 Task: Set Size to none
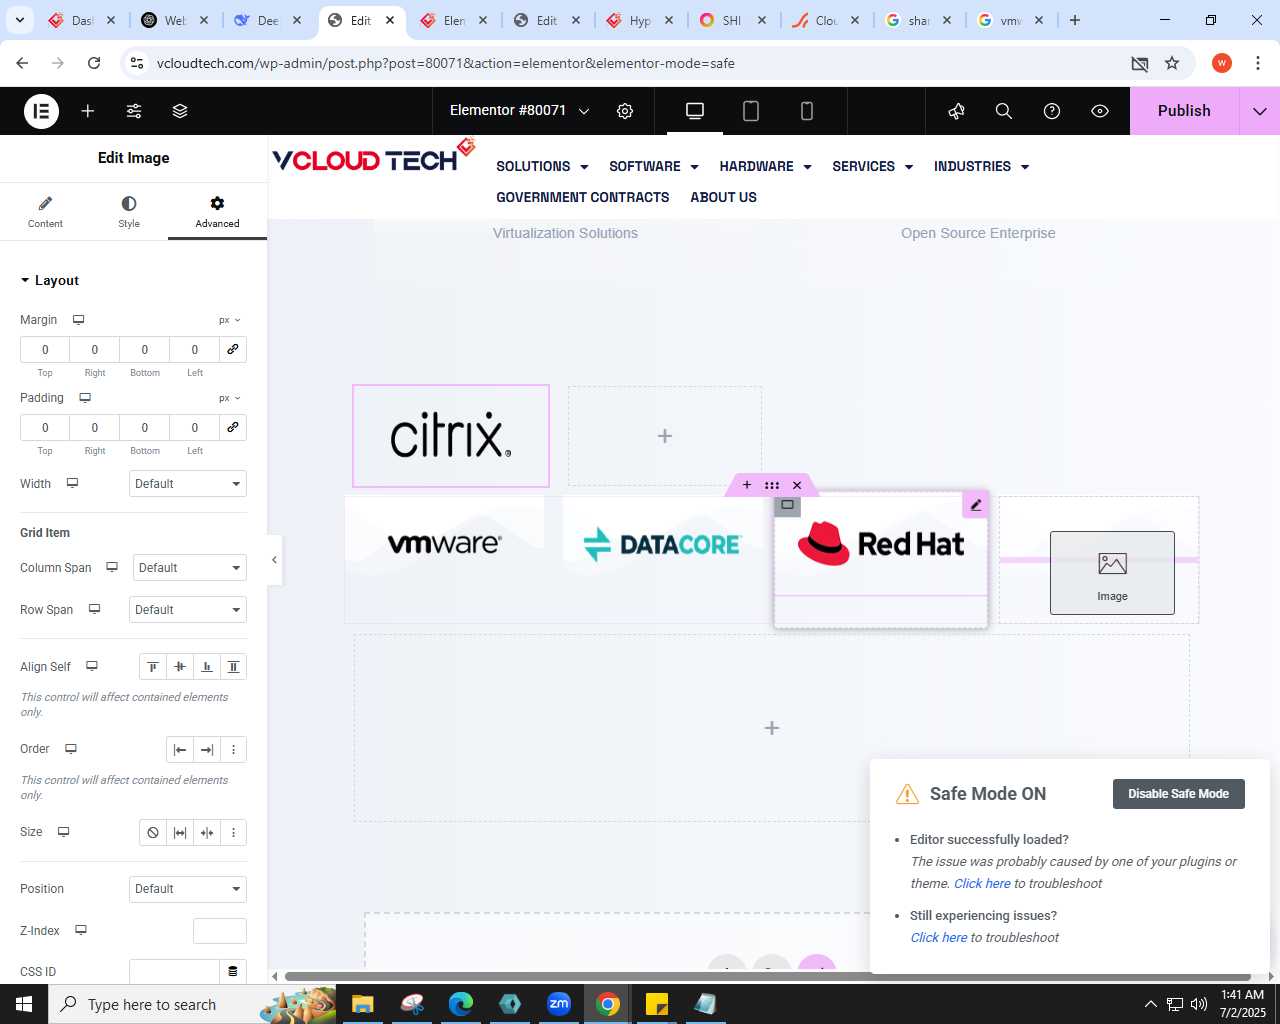coord(153,832)
